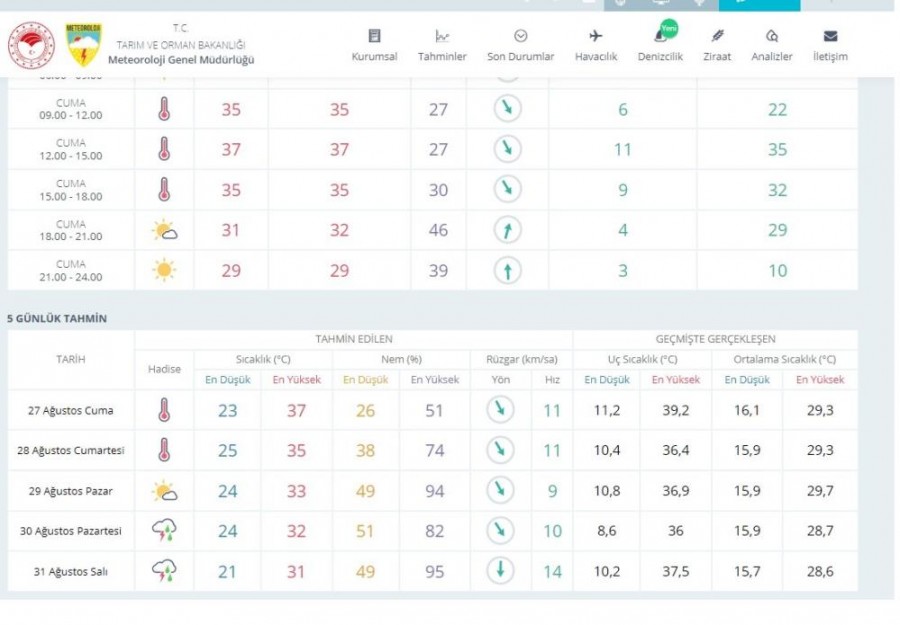This screenshot has height=625, width=900.
Task: Select the Ziraat navigation icon
Action: [x=717, y=45]
